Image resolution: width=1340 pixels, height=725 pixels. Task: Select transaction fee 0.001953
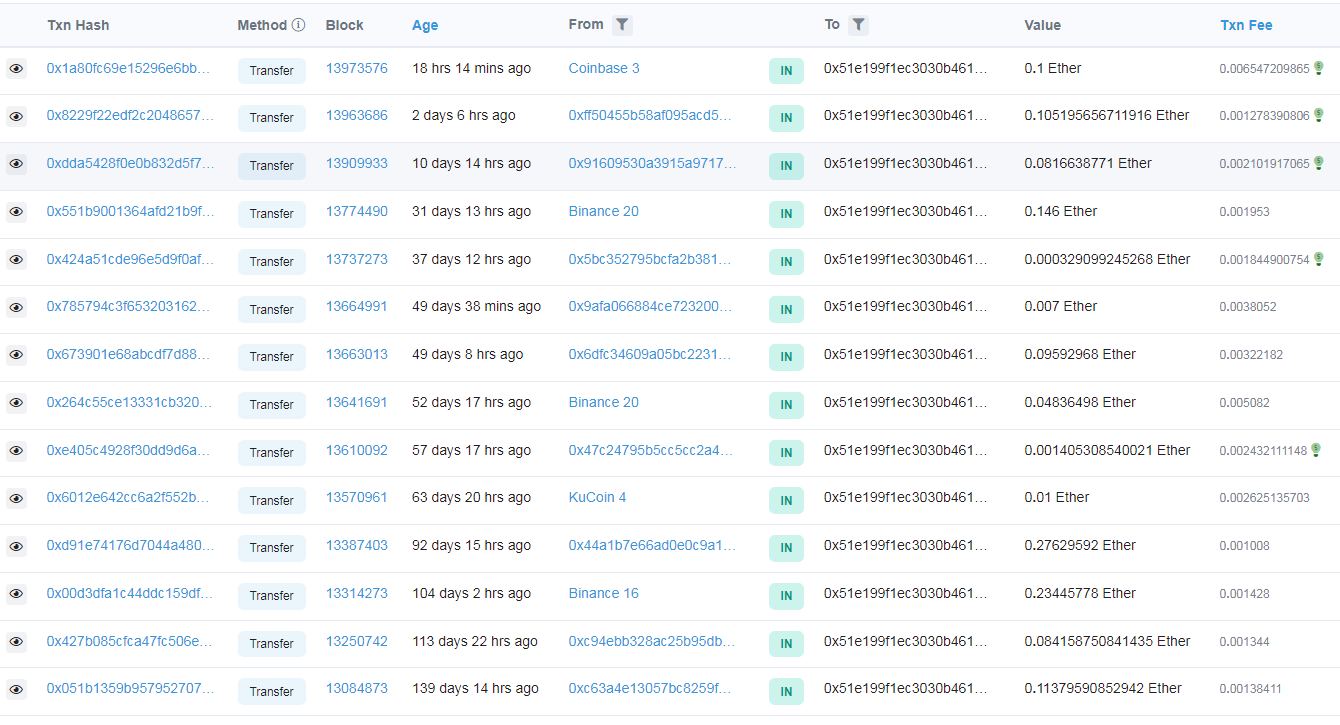coord(1244,212)
